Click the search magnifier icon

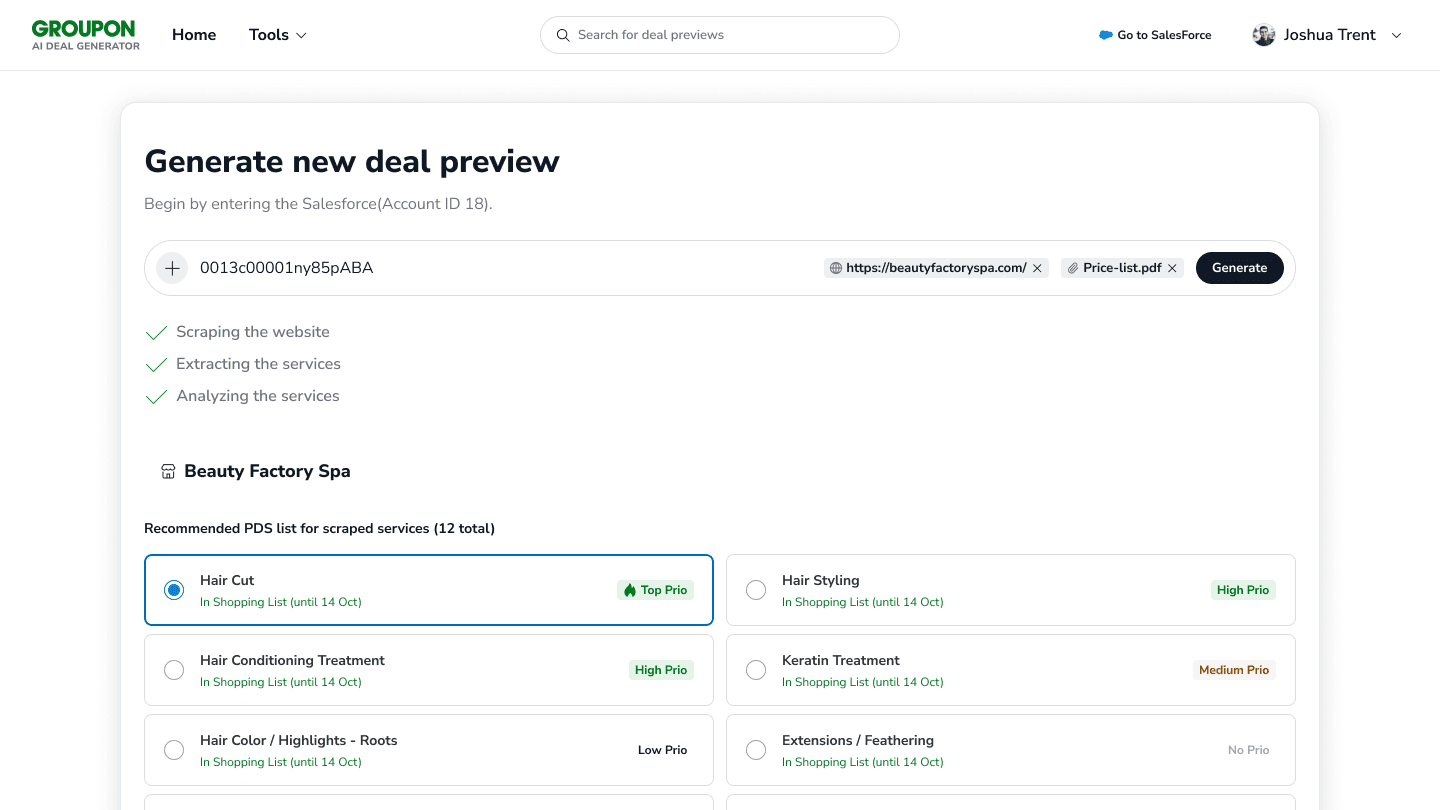tap(563, 35)
